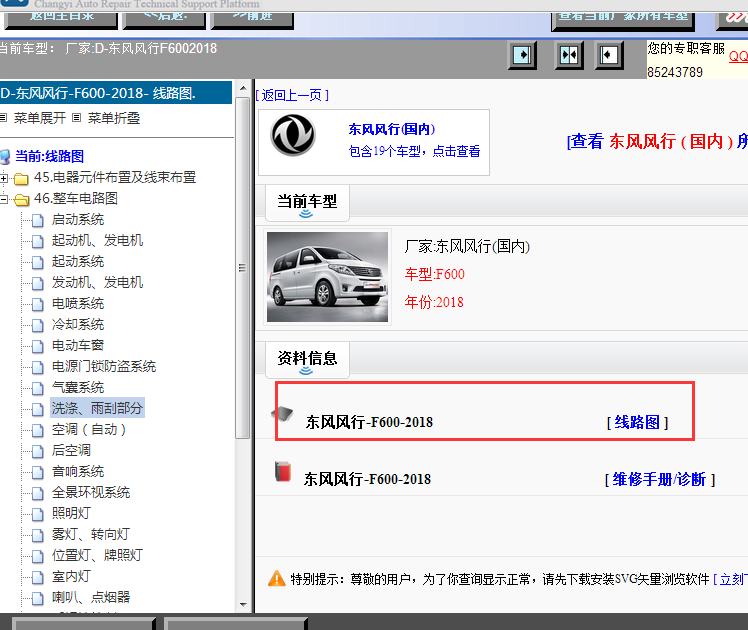Open 起动系统 in the tree

[78, 261]
